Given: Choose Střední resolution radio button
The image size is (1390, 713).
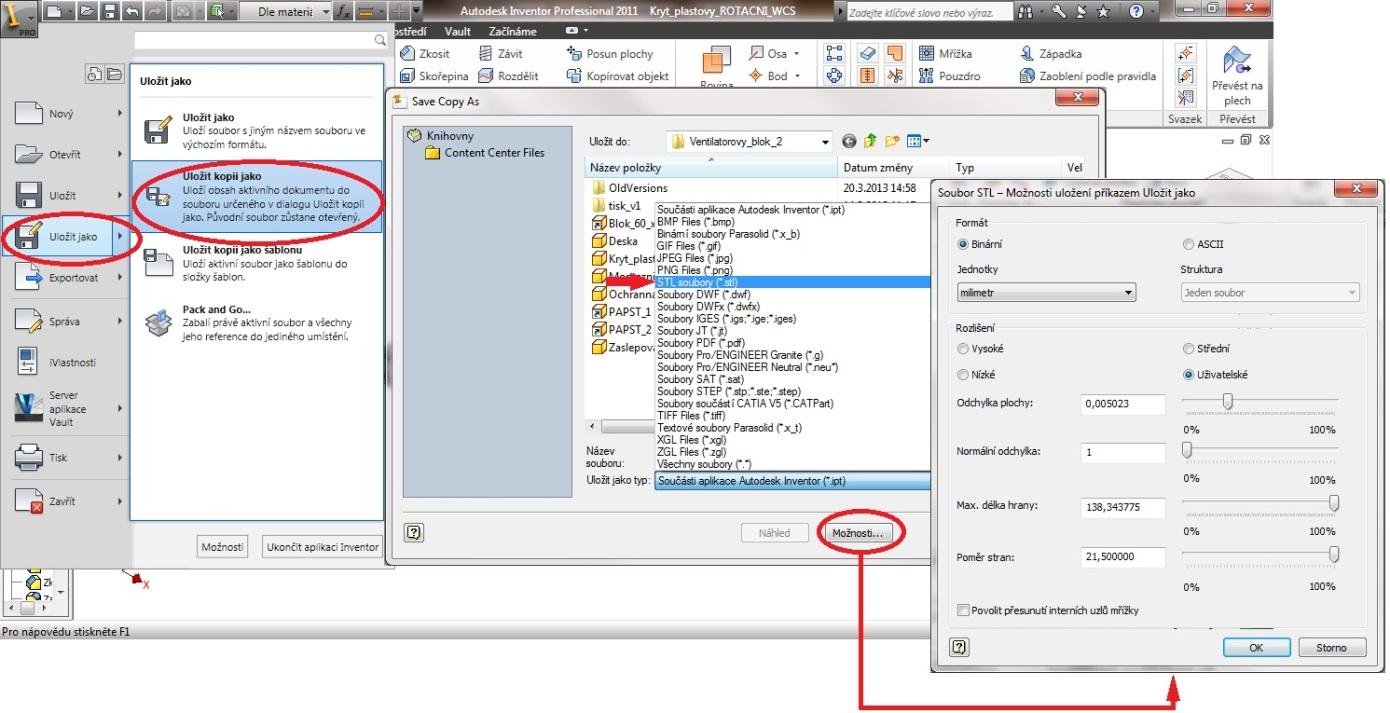Looking at the screenshot, I should (1188, 349).
